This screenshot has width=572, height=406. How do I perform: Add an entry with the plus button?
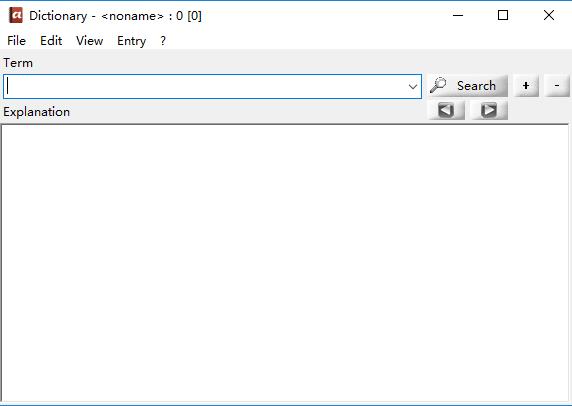[526, 86]
